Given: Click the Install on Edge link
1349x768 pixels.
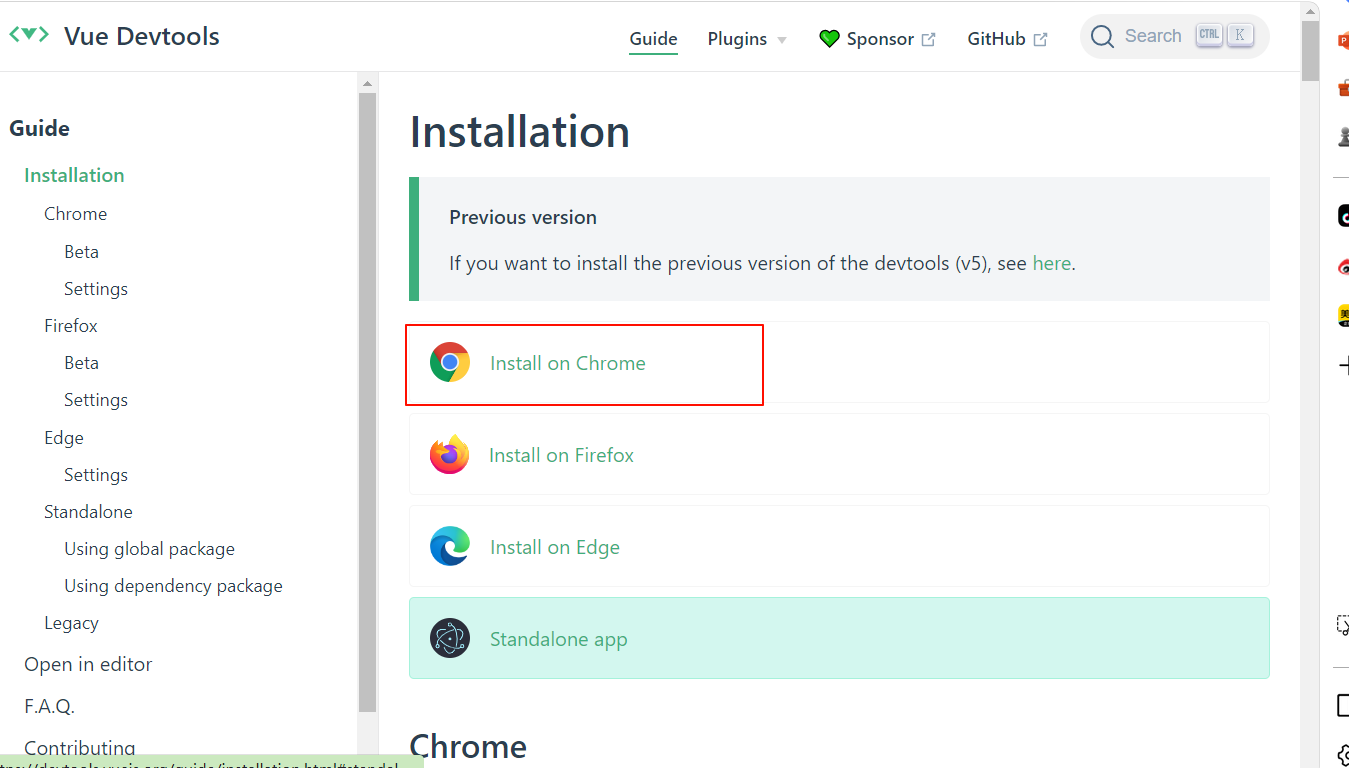Looking at the screenshot, I should 555,548.
